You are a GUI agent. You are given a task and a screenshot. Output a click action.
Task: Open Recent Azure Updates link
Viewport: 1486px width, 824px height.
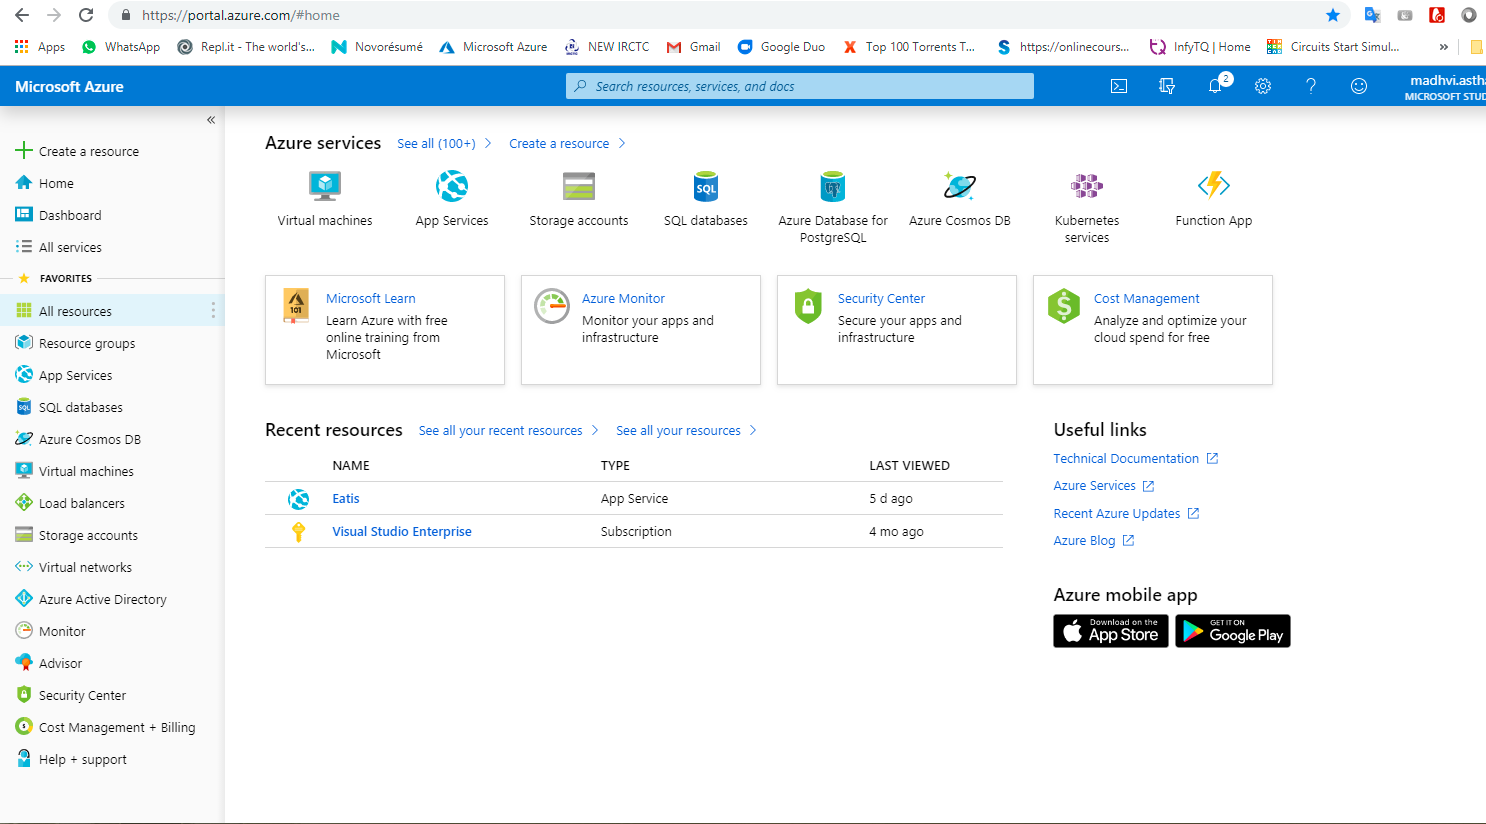[1116, 514]
